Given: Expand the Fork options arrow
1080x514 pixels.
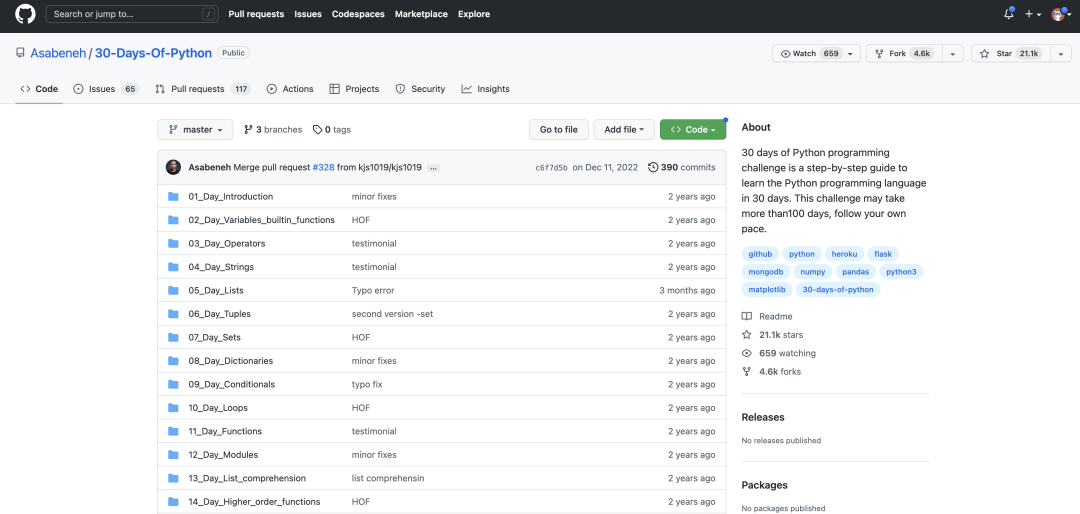Looking at the screenshot, I should pyautogui.click(x=953, y=54).
